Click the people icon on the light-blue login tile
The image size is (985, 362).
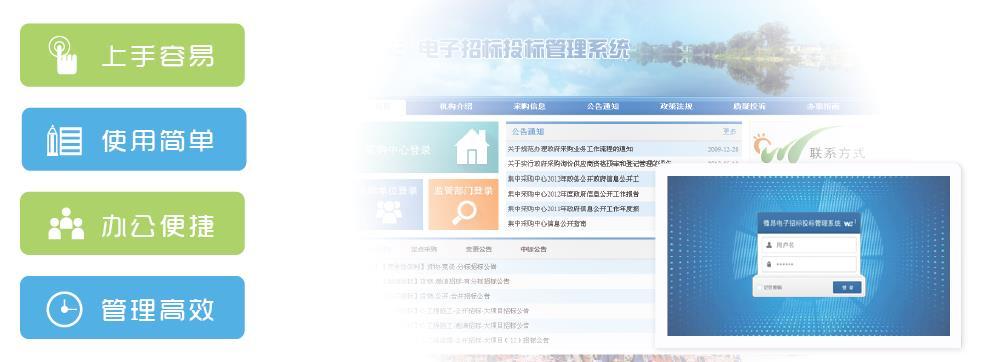[389, 212]
